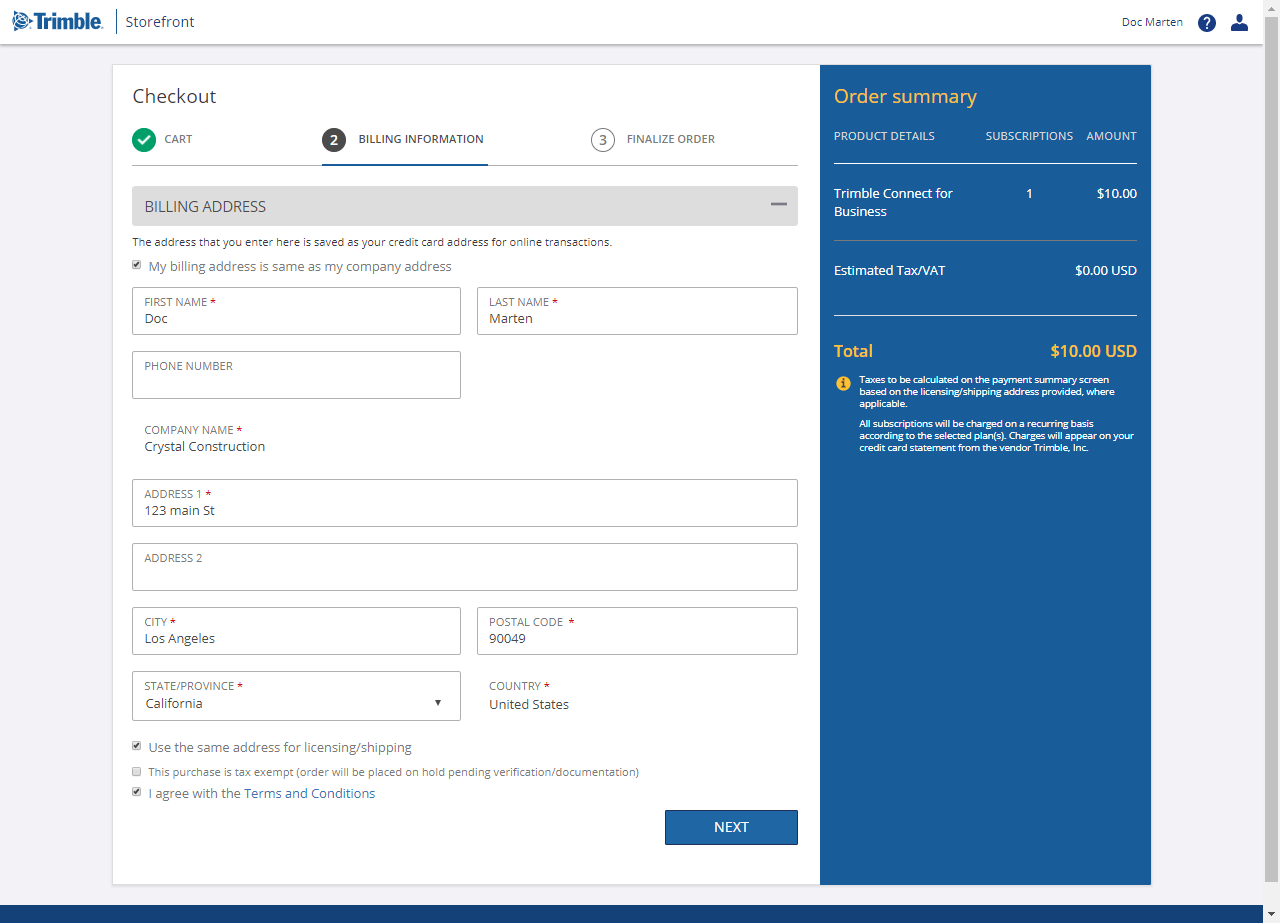Viewport: 1280px width, 923px height.
Task: Toggle the agree with Terms checkbox
Action: point(137,792)
